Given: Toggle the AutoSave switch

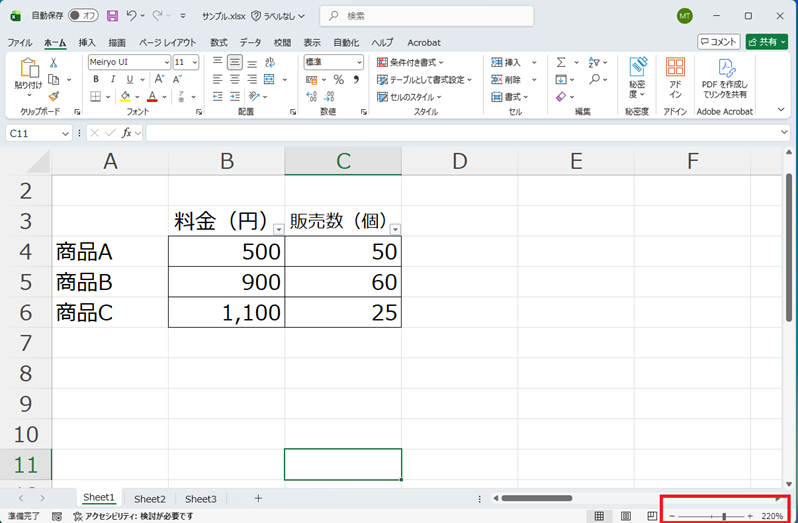Looking at the screenshot, I should point(82,16).
